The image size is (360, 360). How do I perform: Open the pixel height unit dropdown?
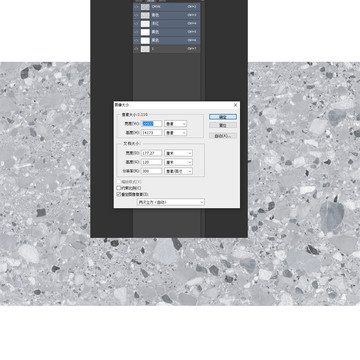pyautogui.click(x=176, y=133)
